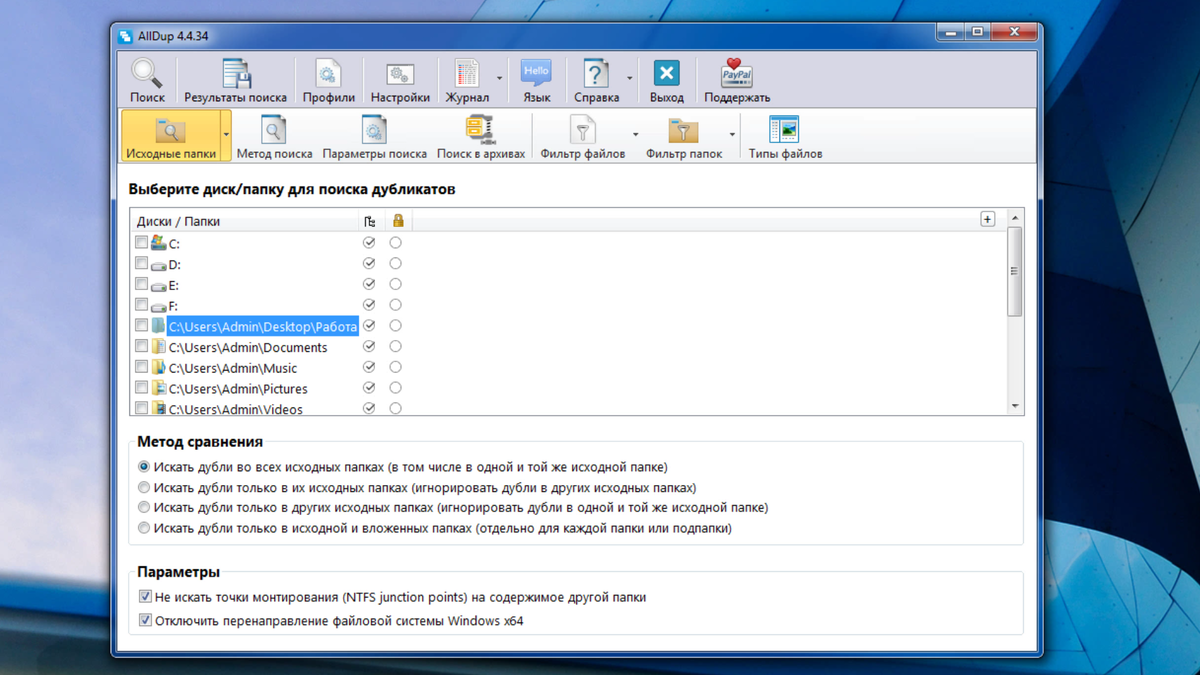
Task: Open the Справка help icon
Action: [596, 74]
